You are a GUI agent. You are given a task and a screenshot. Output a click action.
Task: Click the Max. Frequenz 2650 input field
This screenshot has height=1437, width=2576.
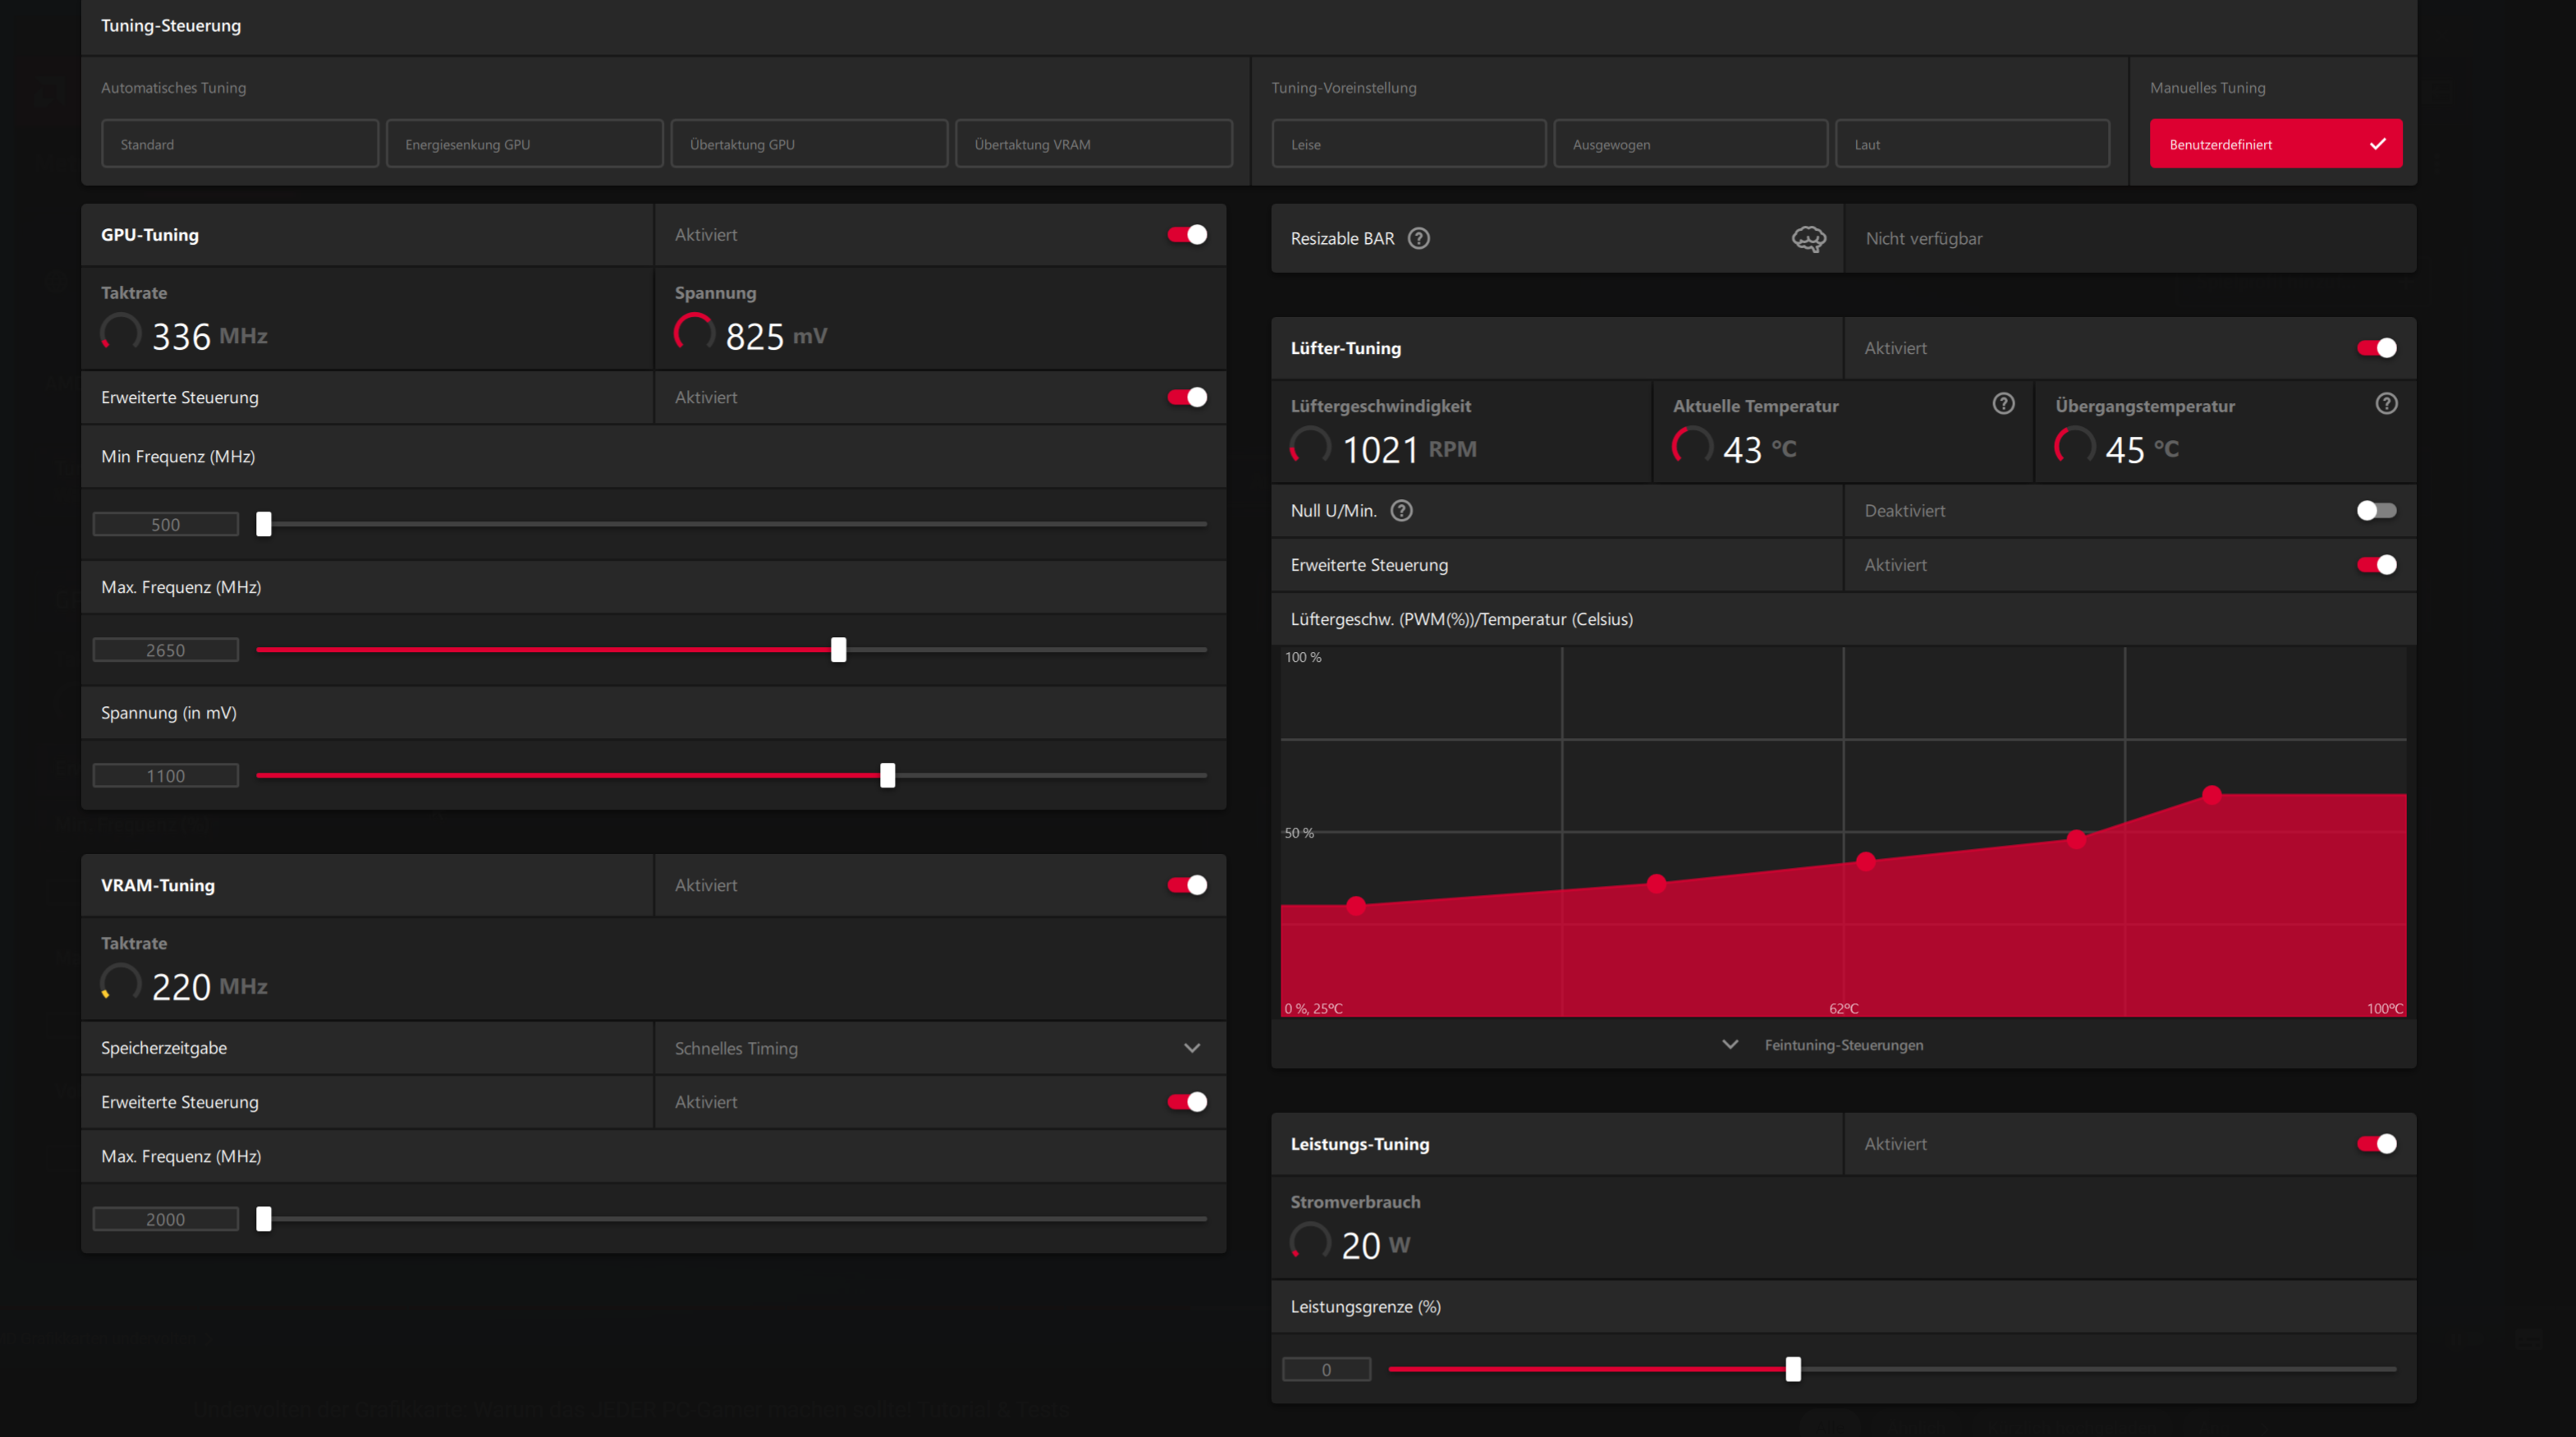166,650
